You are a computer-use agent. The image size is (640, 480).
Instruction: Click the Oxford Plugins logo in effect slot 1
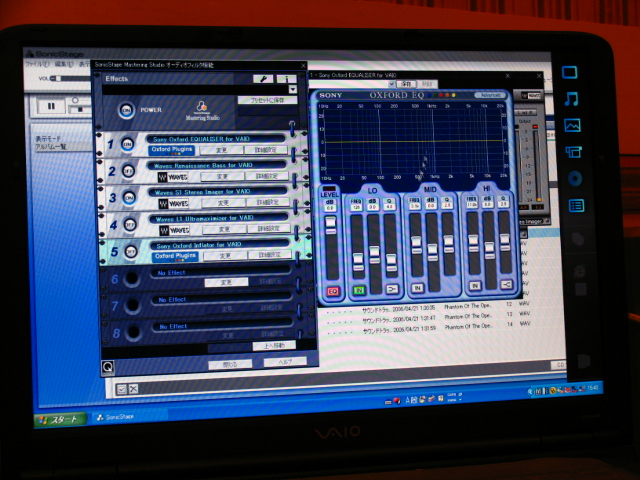pos(171,150)
